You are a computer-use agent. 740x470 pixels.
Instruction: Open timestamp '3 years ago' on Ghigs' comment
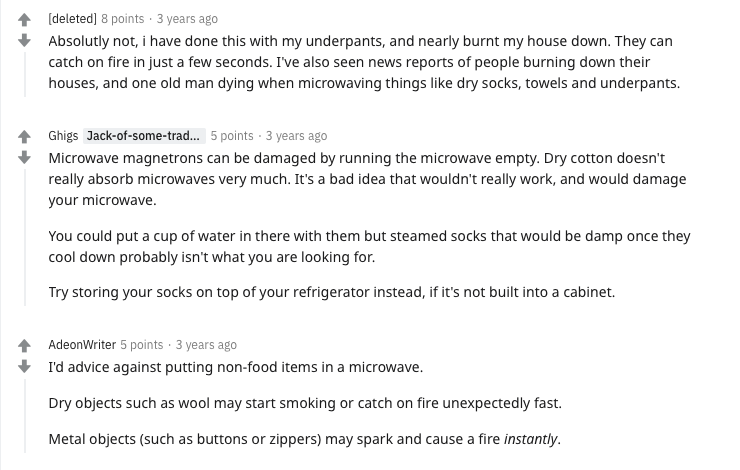[x=296, y=136]
